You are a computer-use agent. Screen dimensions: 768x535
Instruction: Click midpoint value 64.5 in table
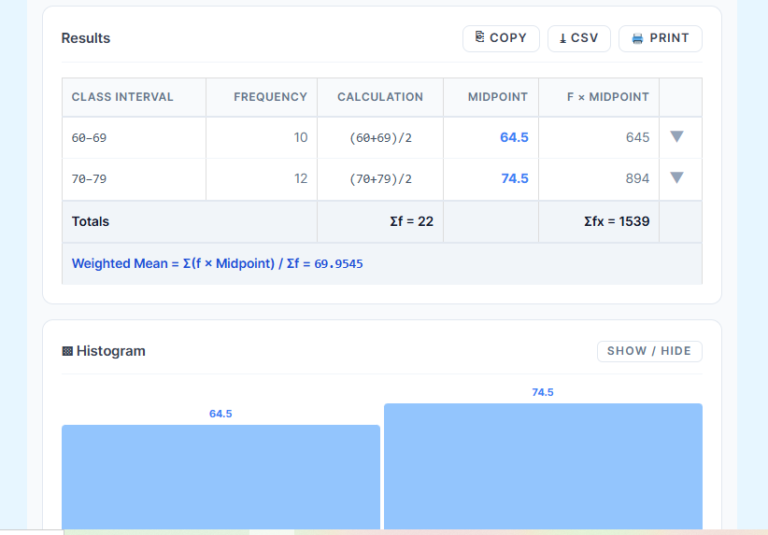(x=514, y=137)
